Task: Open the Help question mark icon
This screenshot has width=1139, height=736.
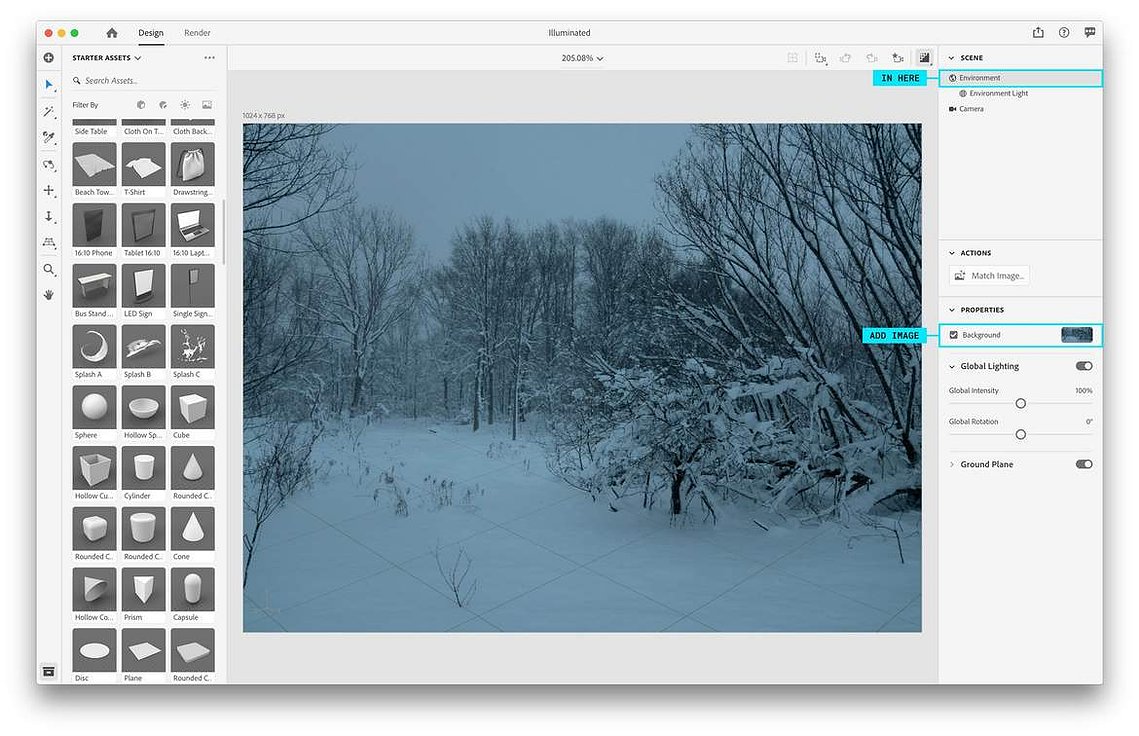Action: click(1064, 33)
